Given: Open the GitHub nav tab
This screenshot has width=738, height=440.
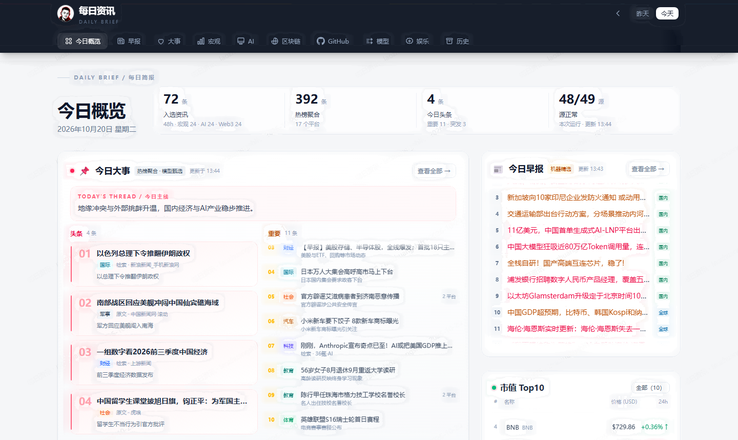Looking at the screenshot, I should pyautogui.click(x=333, y=41).
